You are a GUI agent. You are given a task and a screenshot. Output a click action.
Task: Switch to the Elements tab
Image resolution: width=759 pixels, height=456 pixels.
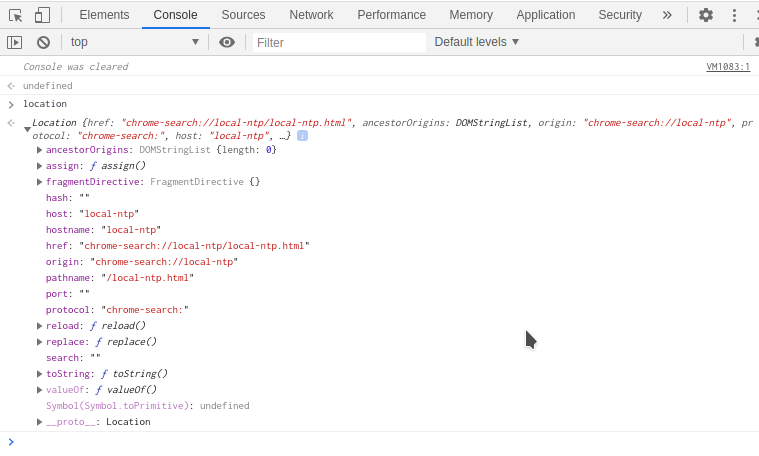tap(104, 15)
